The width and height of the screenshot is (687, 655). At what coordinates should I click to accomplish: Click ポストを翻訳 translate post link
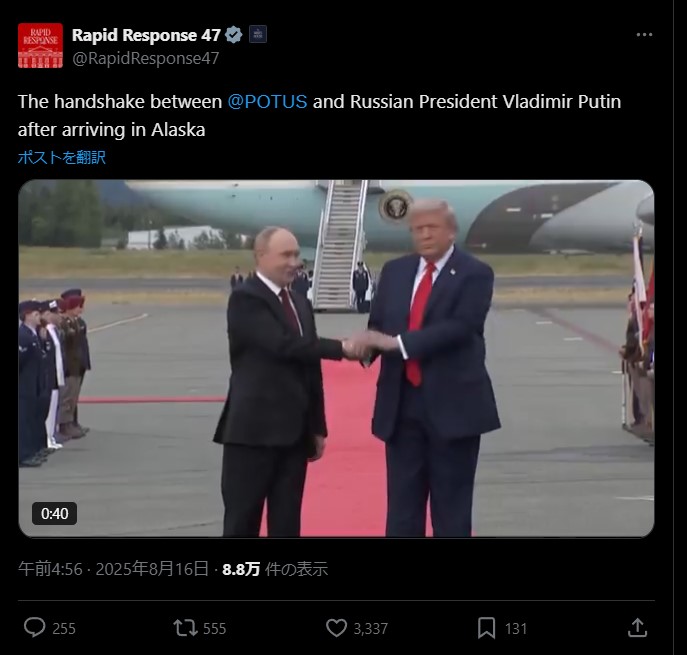pos(62,157)
